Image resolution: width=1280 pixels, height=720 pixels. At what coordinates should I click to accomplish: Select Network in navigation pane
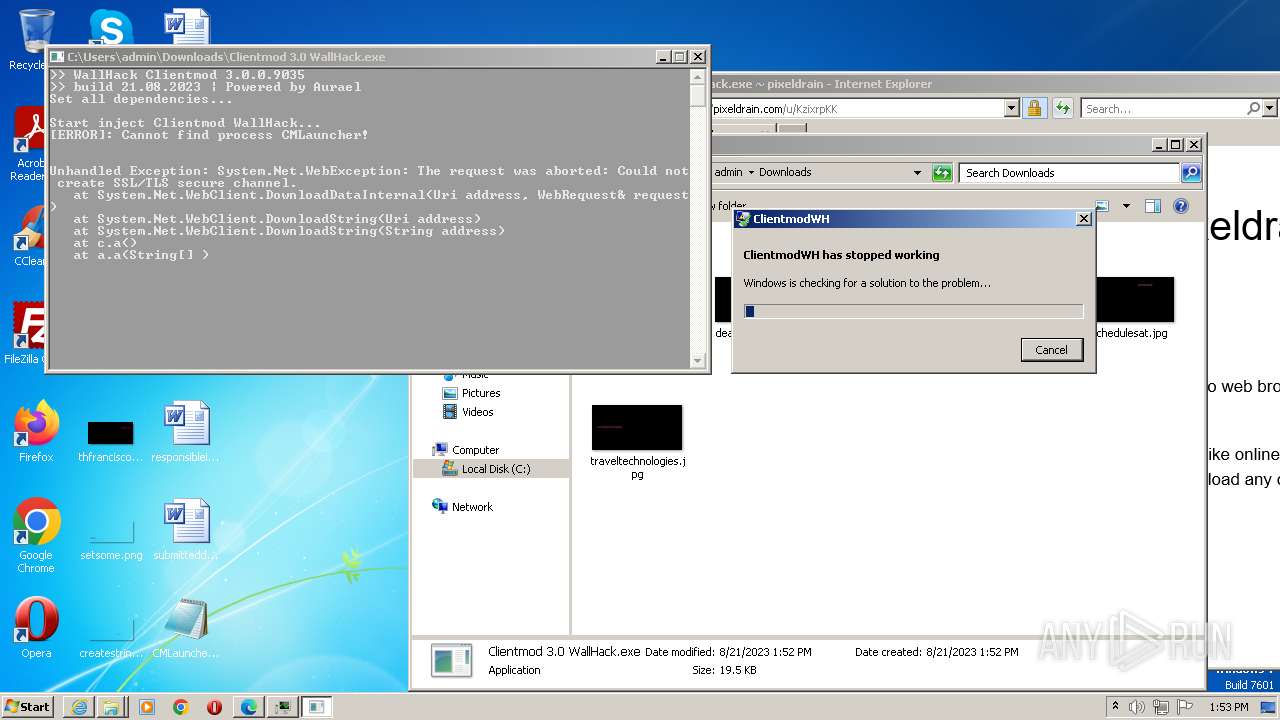462,507
